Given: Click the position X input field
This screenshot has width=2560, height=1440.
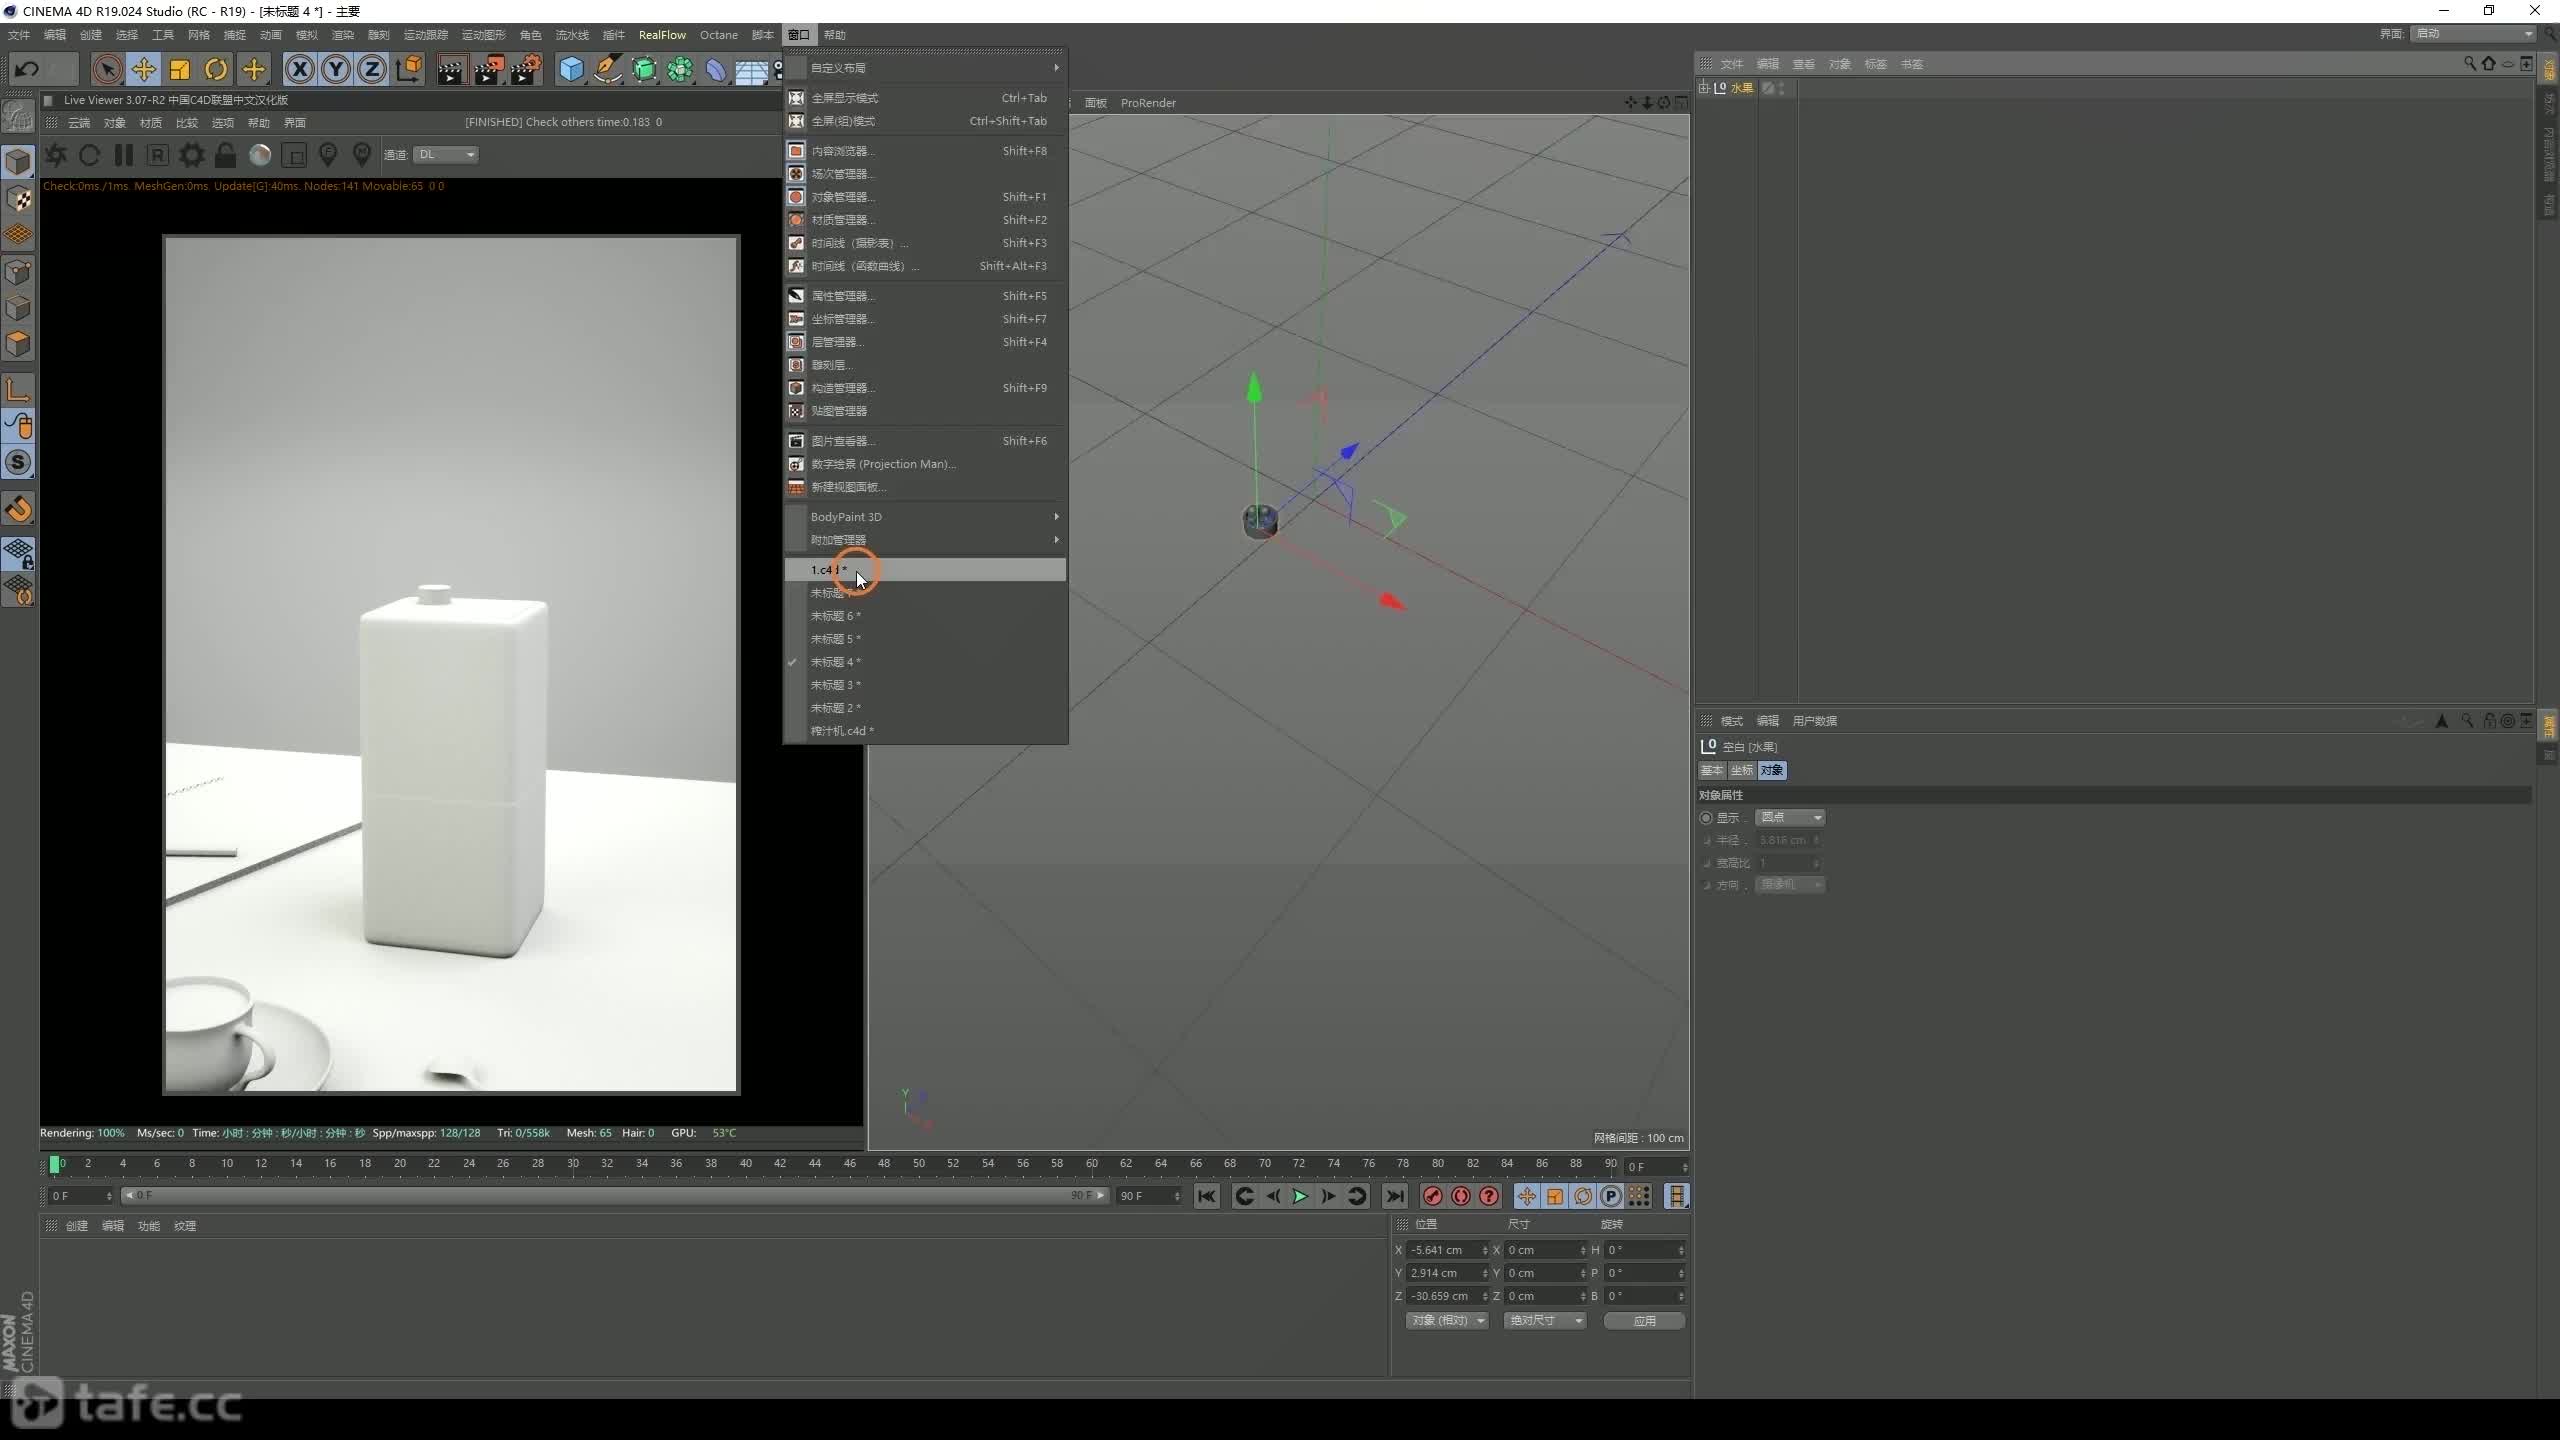Looking at the screenshot, I should [1448, 1251].
